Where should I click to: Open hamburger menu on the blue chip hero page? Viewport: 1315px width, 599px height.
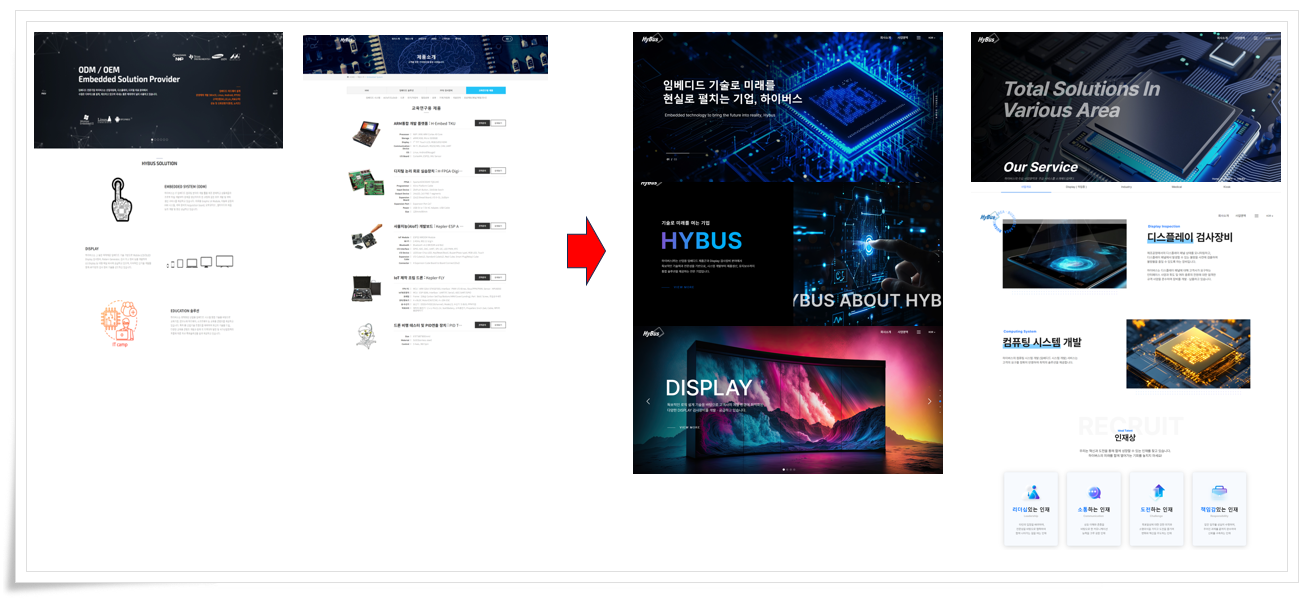pyautogui.click(x=919, y=38)
